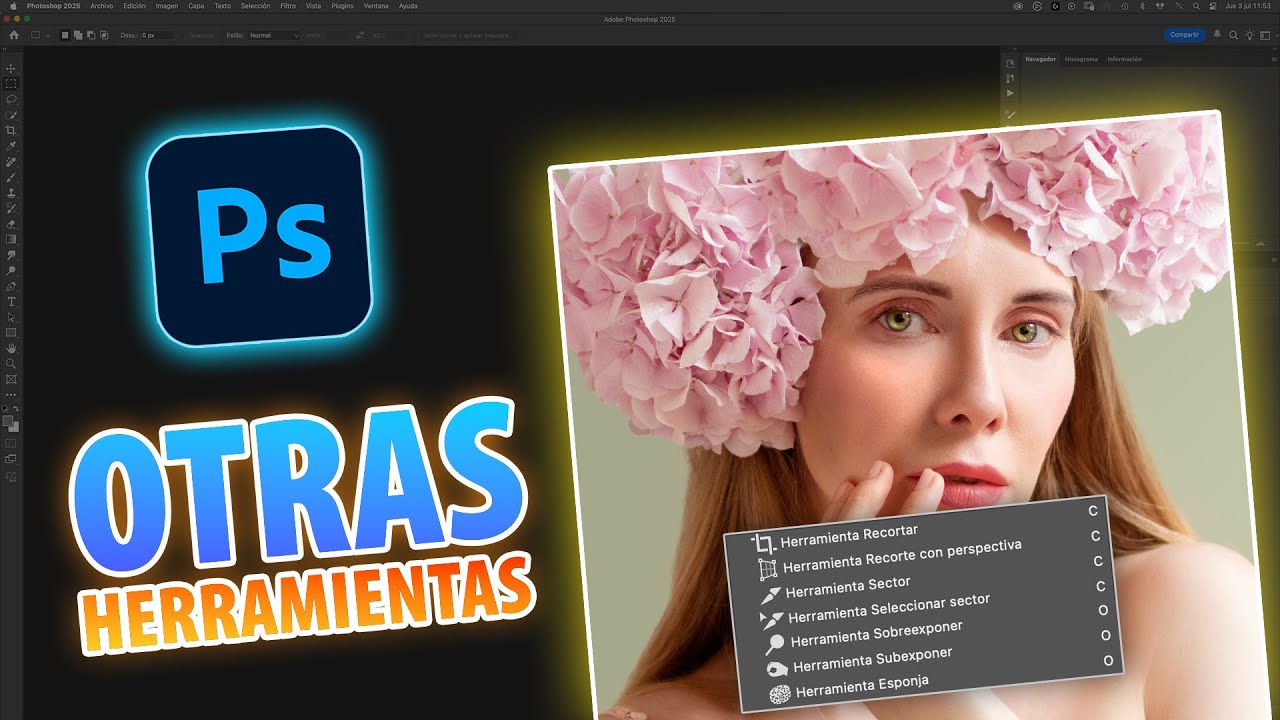
Task: Open the Discover lightbulb icon
Action: click(1249, 35)
